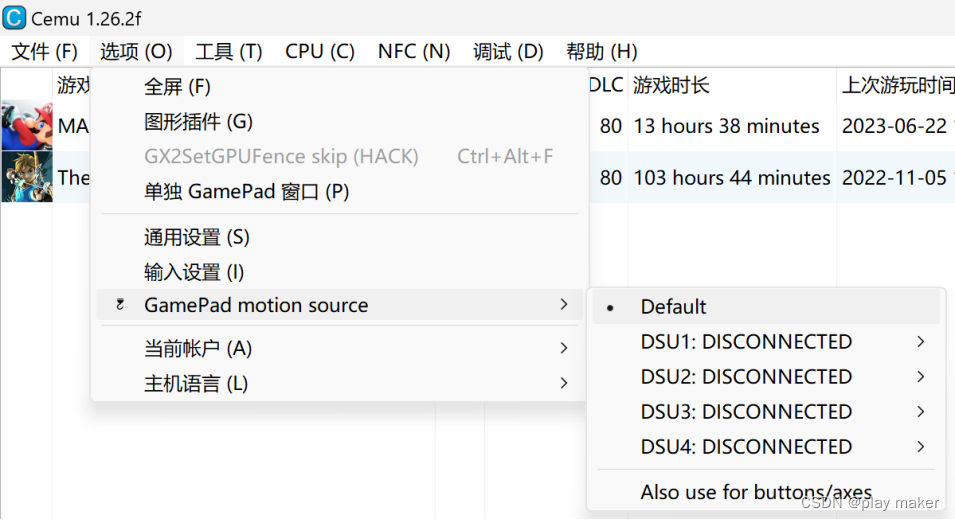Click '103 hours 44 minutes' cell
The width and height of the screenshot is (955, 520).
click(x=731, y=178)
